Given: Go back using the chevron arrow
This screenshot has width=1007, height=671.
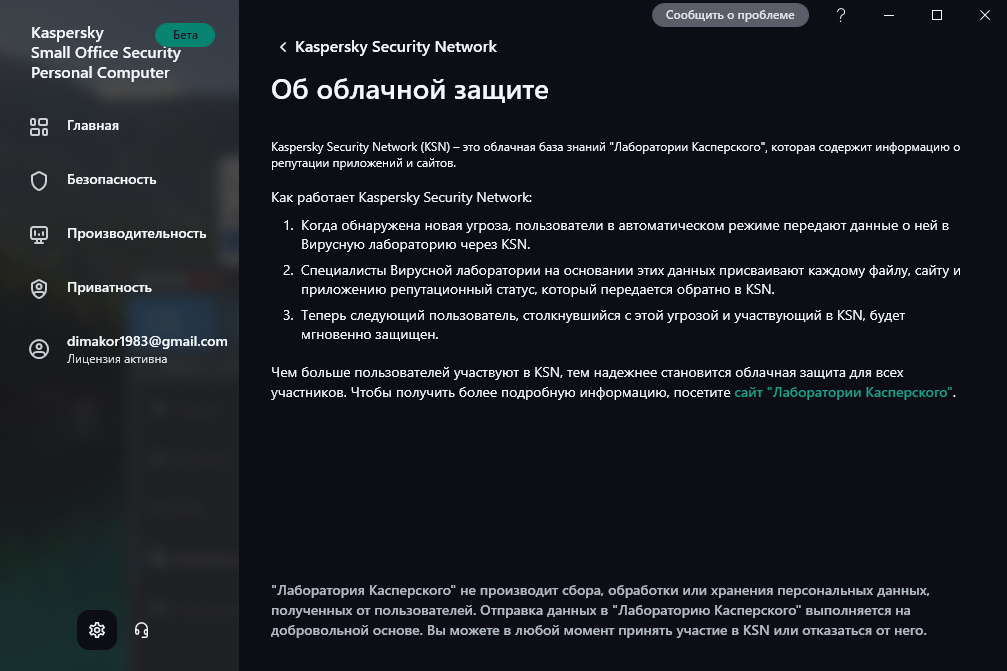Looking at the screenshot, I should pos(283,47).
